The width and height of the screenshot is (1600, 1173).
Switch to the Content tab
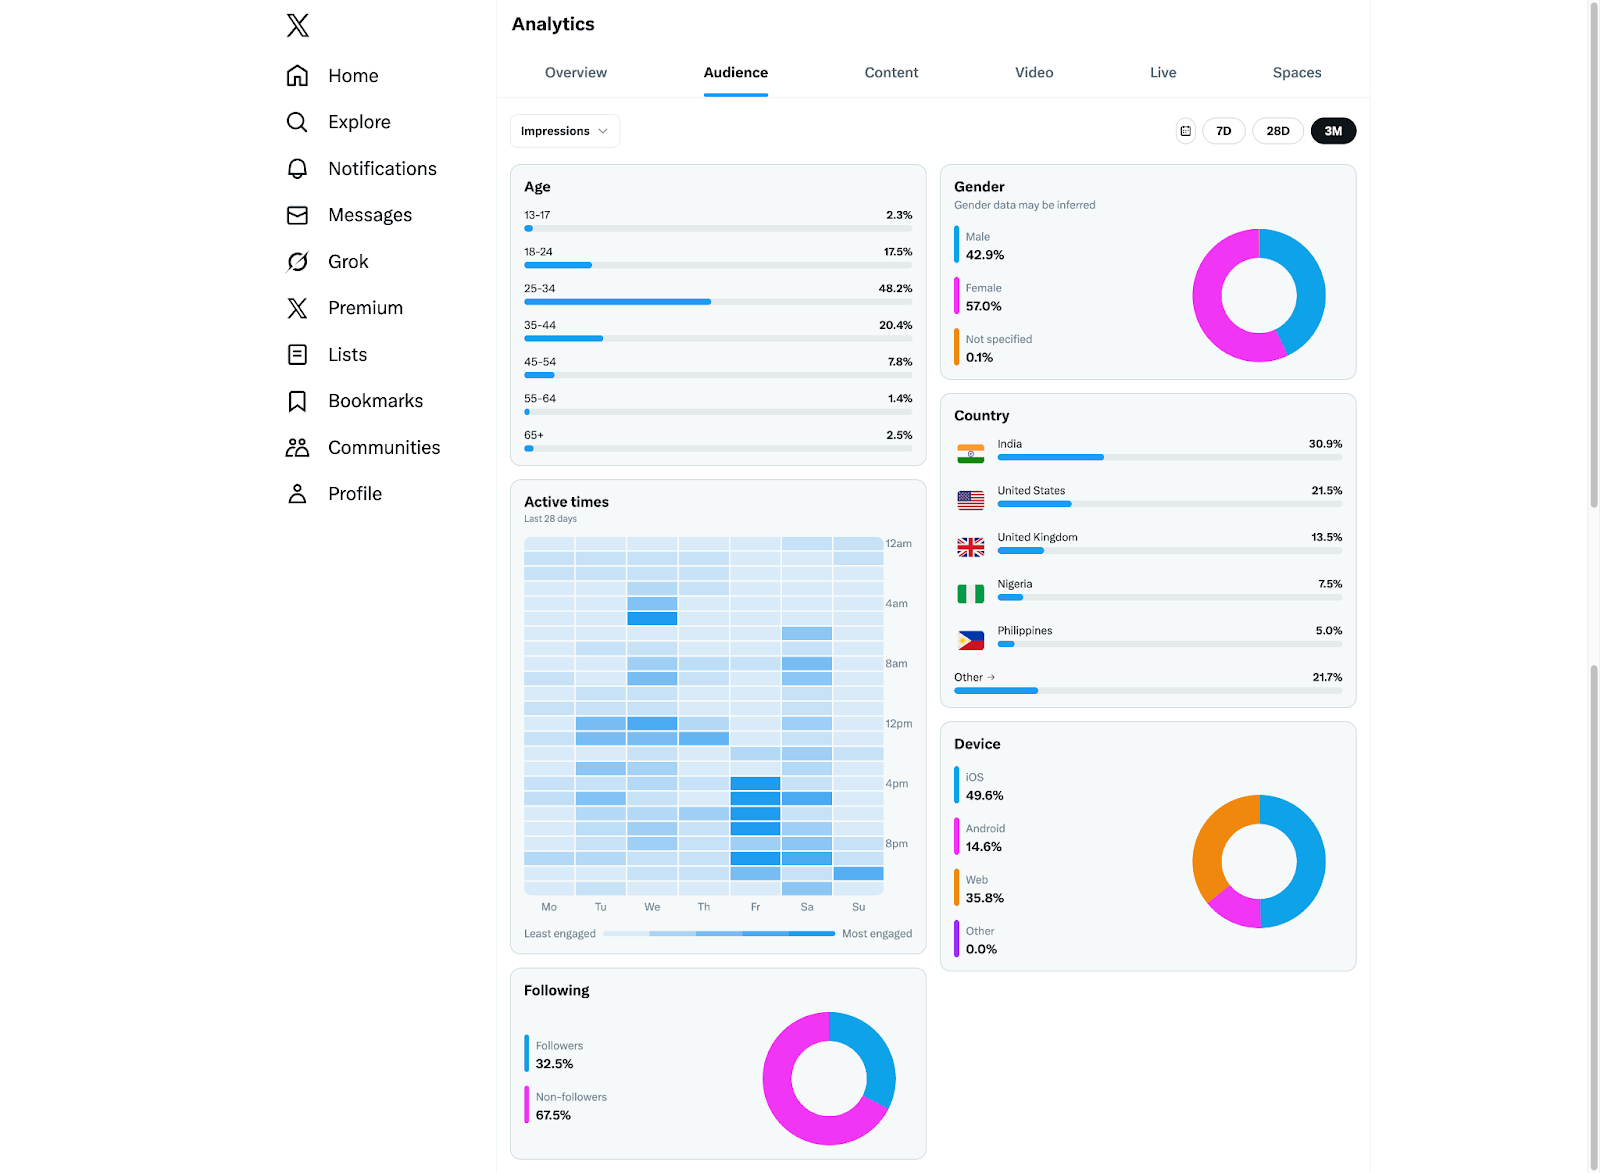click(x=891, y=72)
